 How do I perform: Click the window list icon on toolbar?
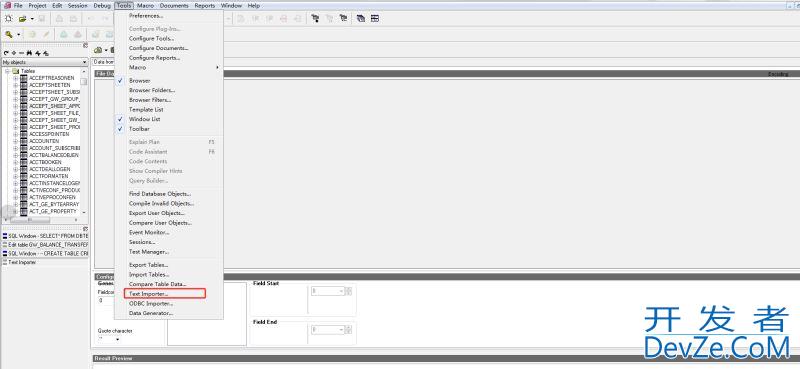click(361, 19)
